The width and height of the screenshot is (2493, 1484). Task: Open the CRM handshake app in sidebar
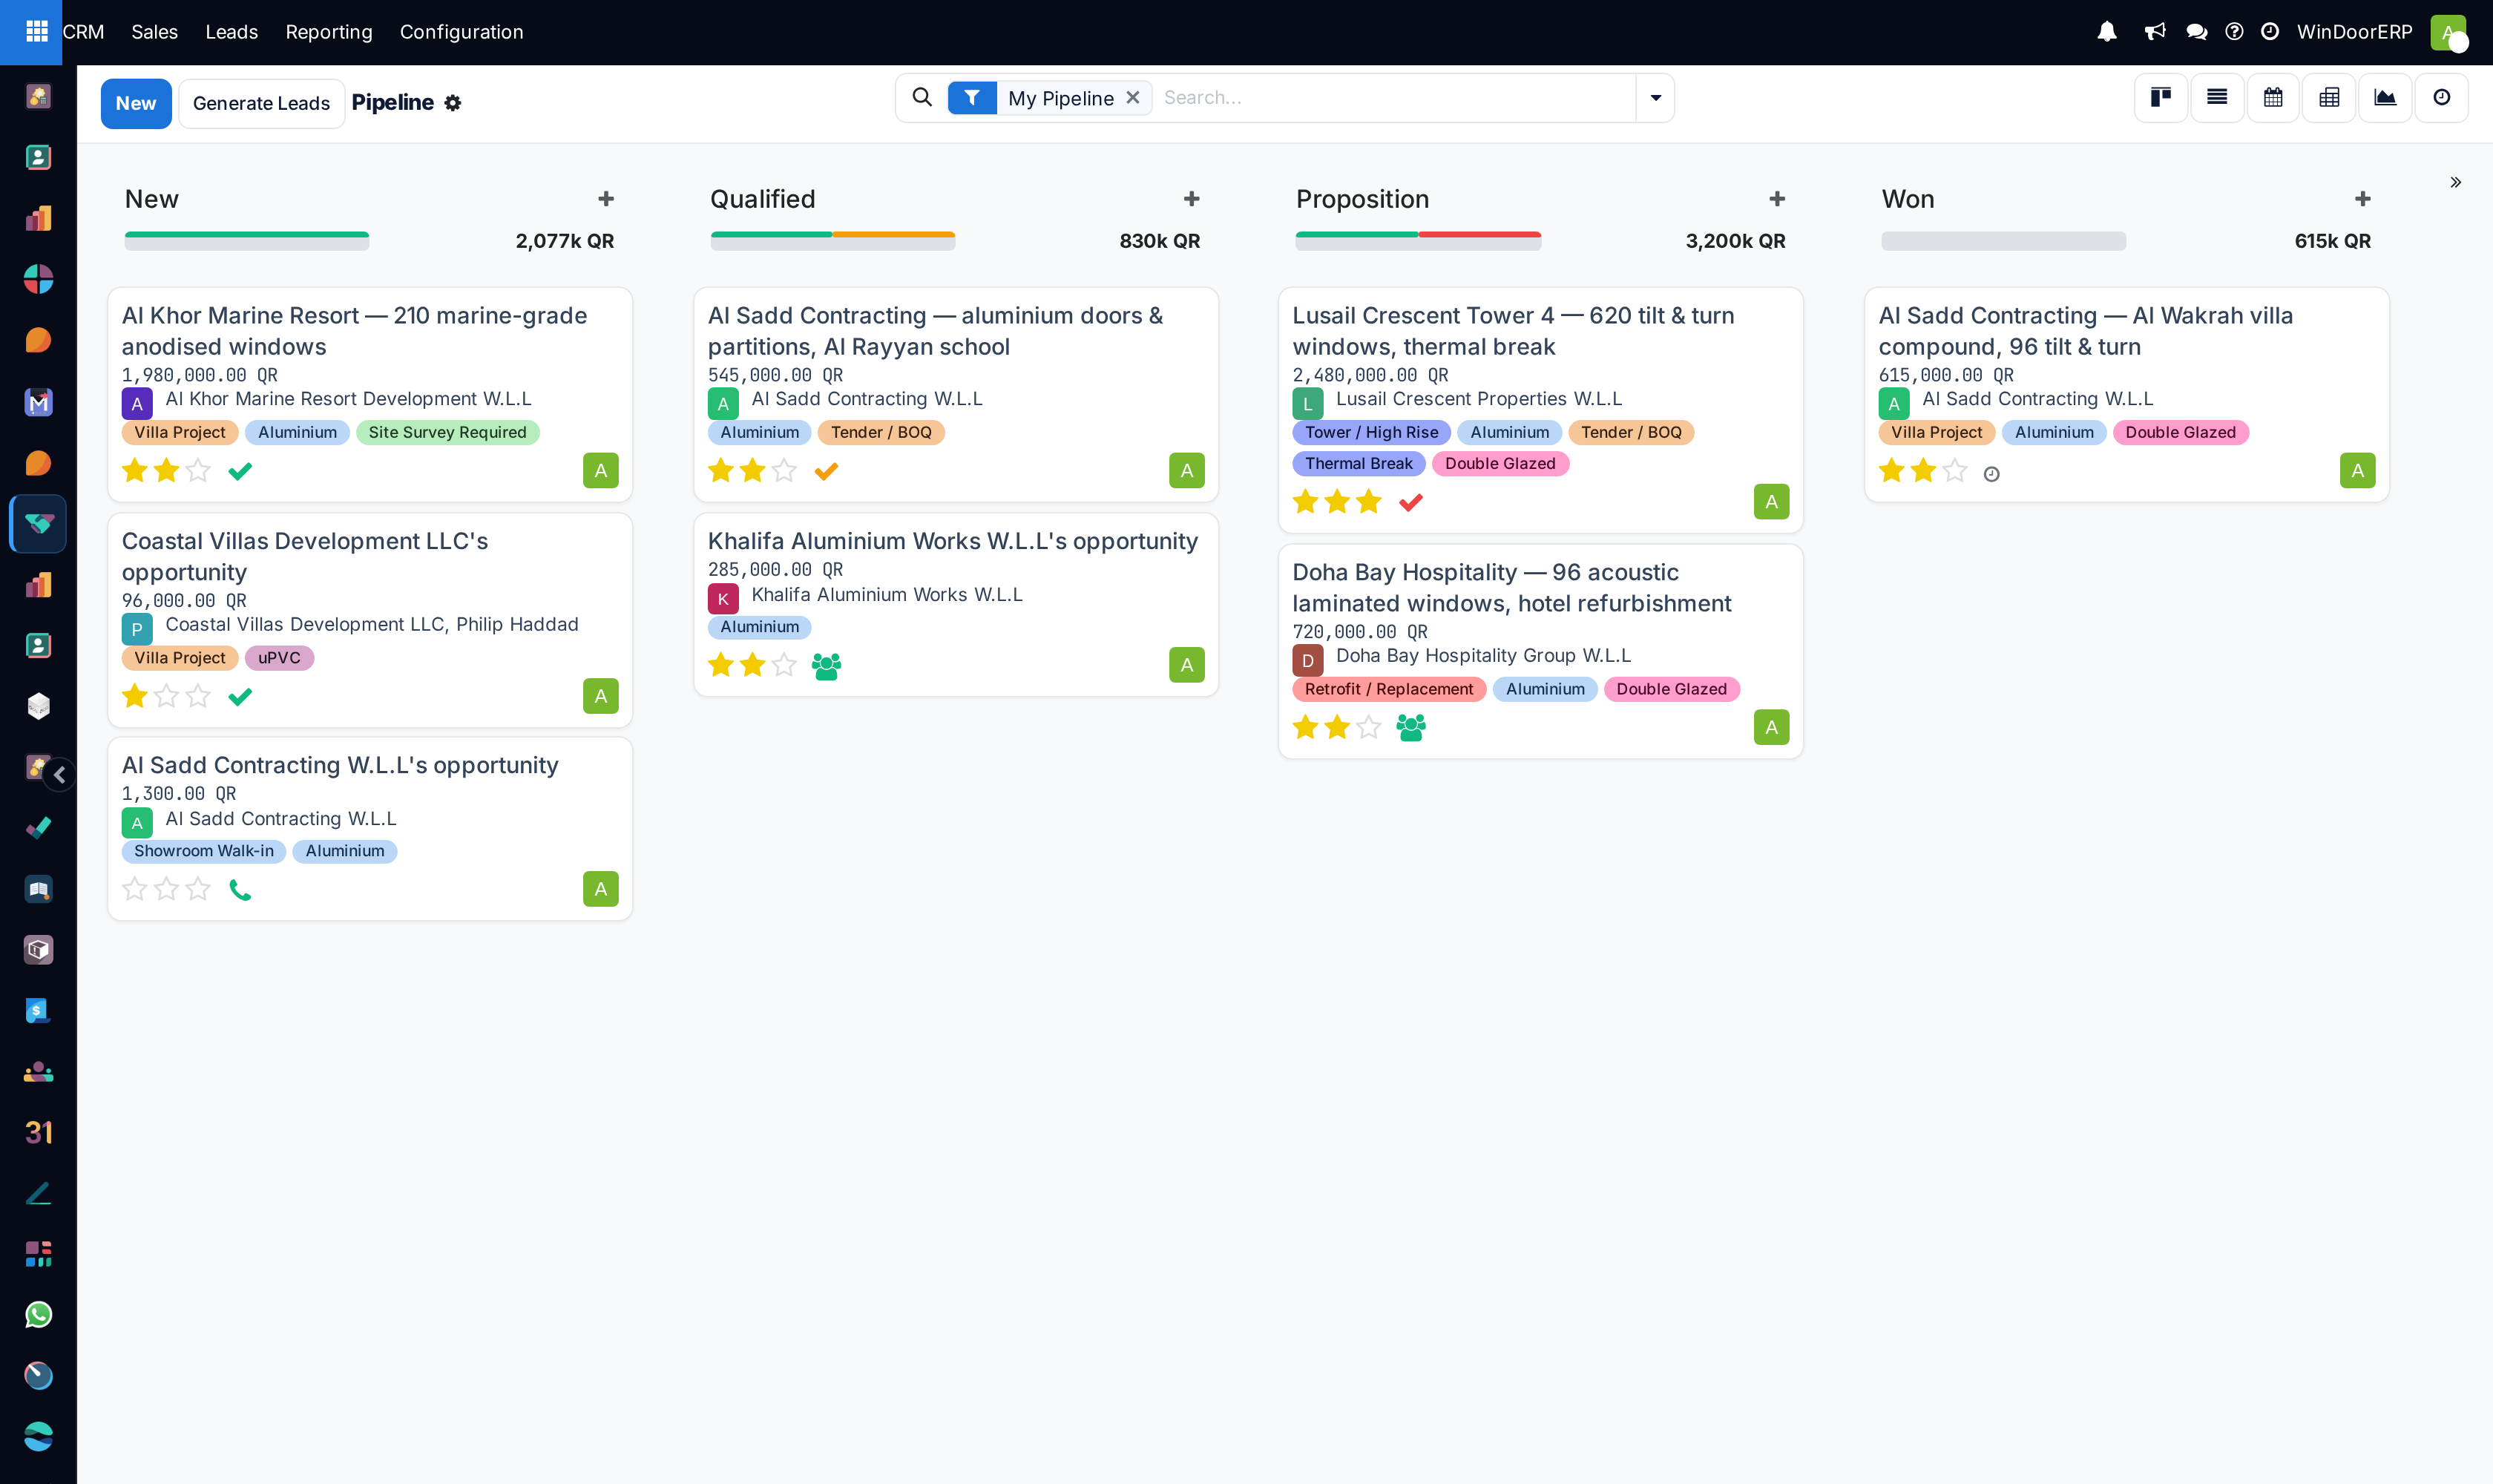38,523
